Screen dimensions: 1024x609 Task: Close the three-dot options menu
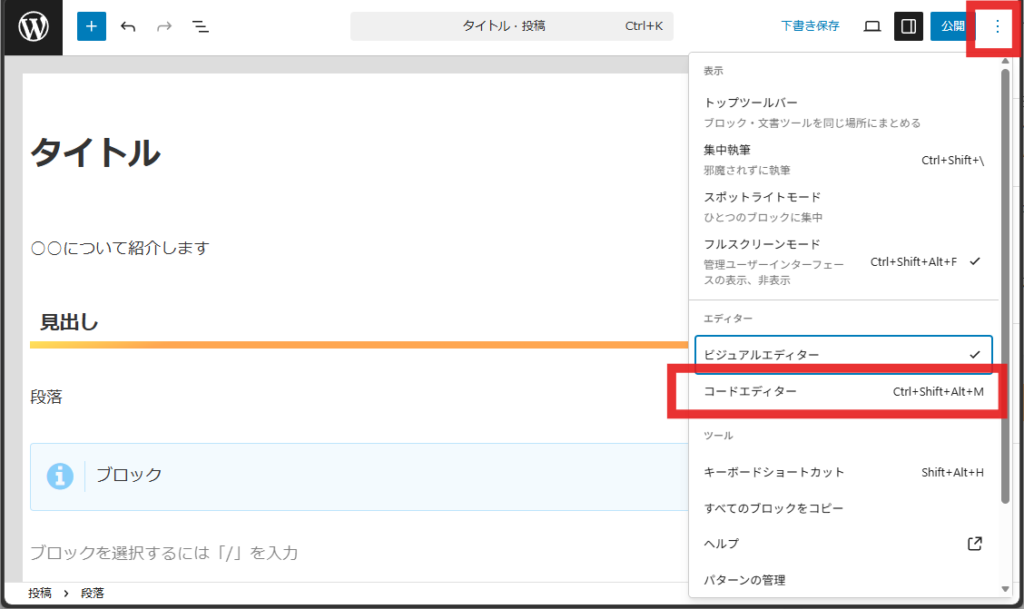pos(996,27)
